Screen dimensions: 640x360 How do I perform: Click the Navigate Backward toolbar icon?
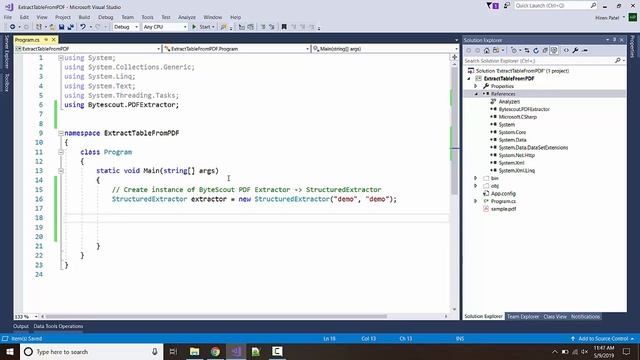(12, 27)
